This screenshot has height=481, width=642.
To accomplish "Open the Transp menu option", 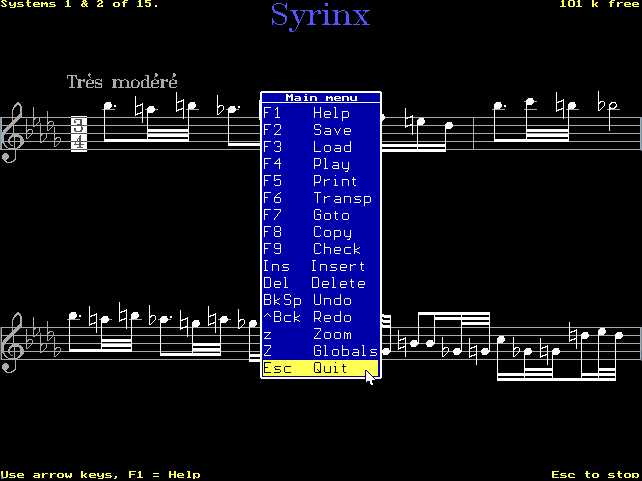I will pyautogui.click(x=320, y=198).
